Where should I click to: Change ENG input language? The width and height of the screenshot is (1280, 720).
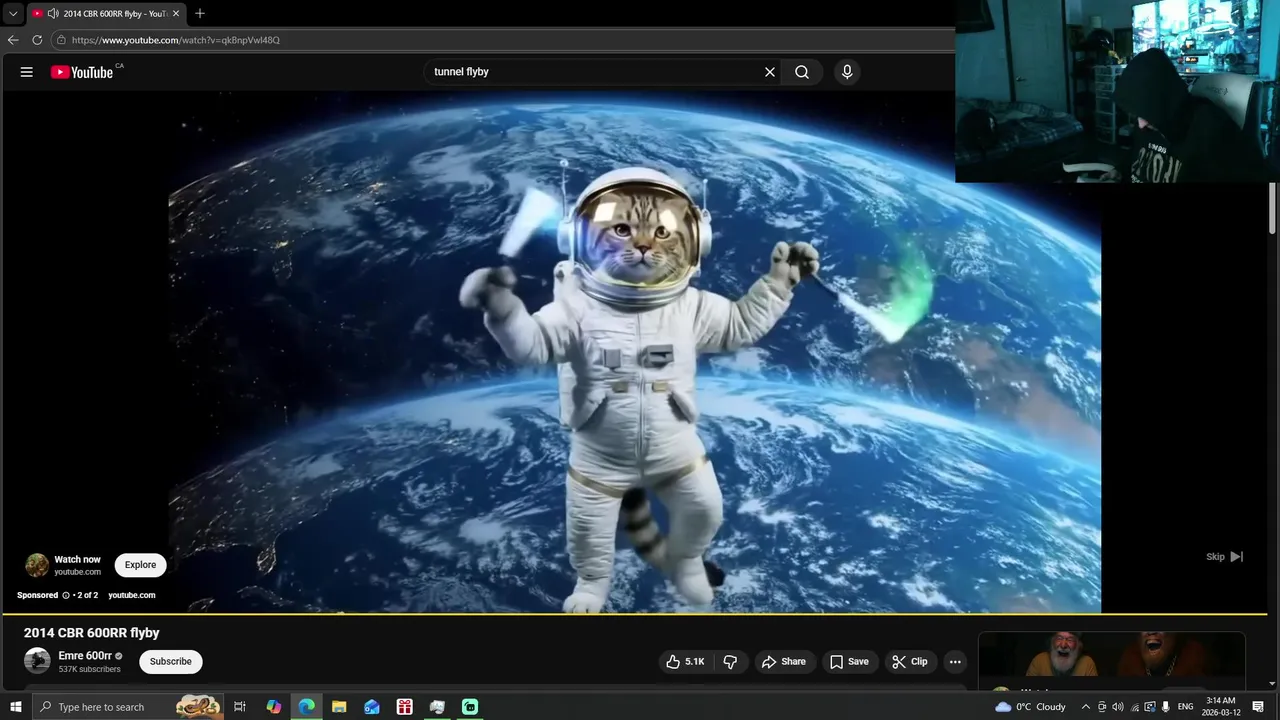1186,707
